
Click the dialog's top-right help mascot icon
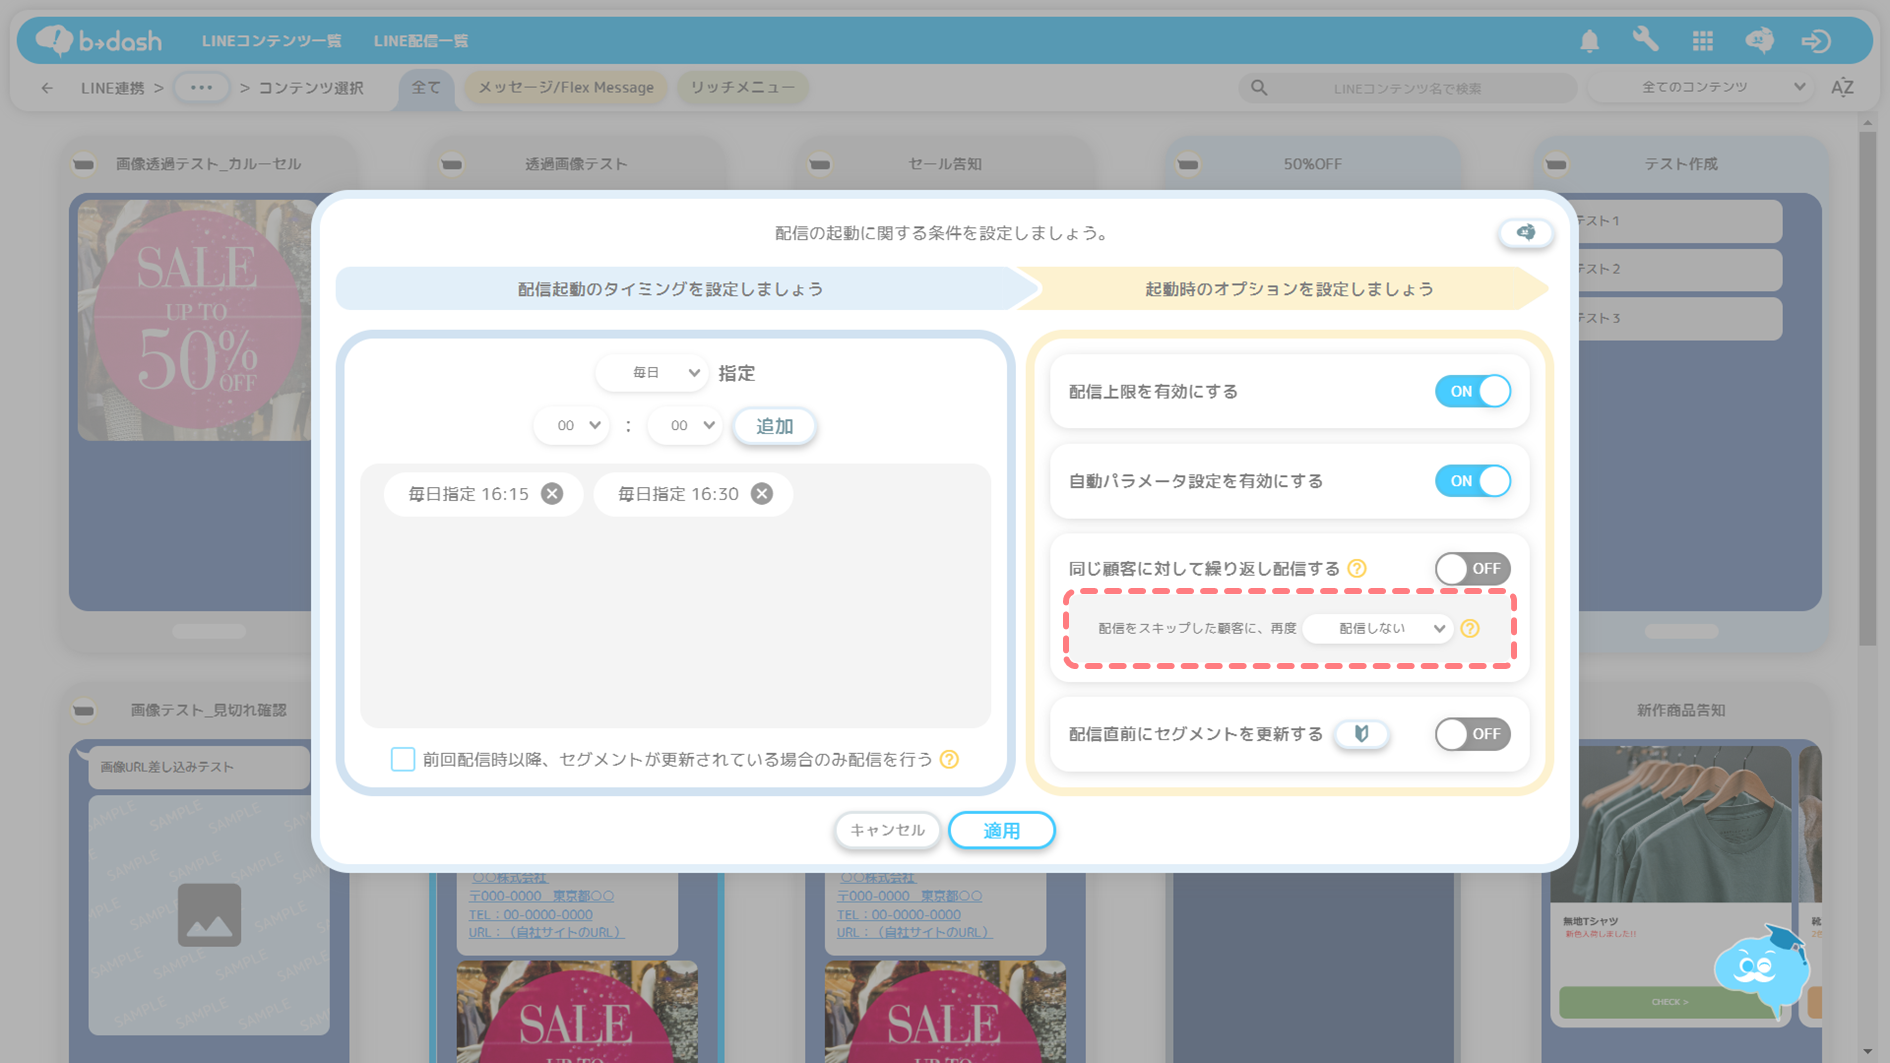1525,233
